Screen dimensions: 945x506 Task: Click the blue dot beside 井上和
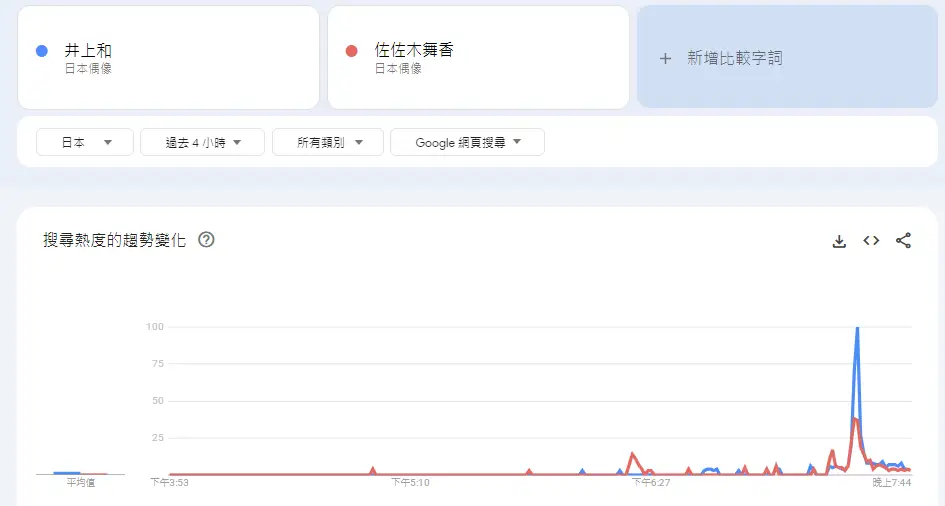tap(41, 50)
